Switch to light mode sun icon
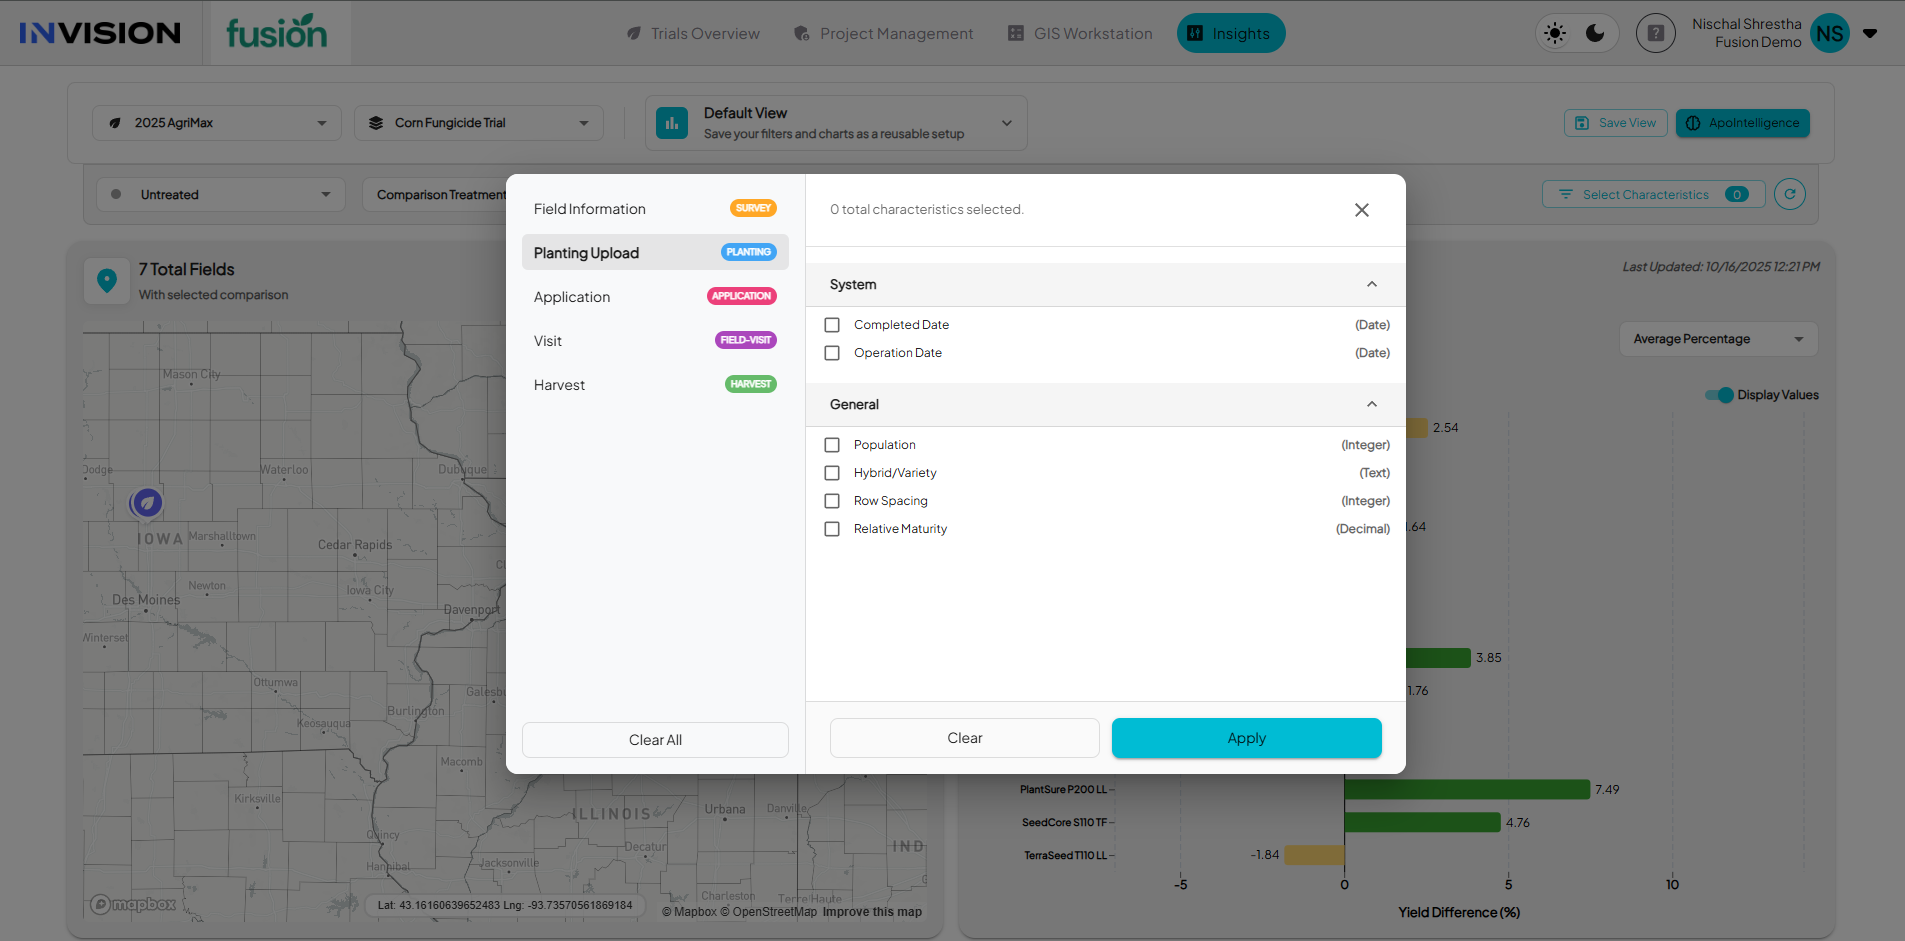 (1555, 34)
